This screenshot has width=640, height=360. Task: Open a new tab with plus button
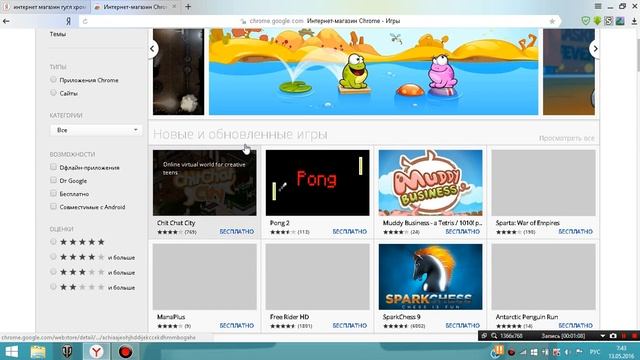pos(188,7)
